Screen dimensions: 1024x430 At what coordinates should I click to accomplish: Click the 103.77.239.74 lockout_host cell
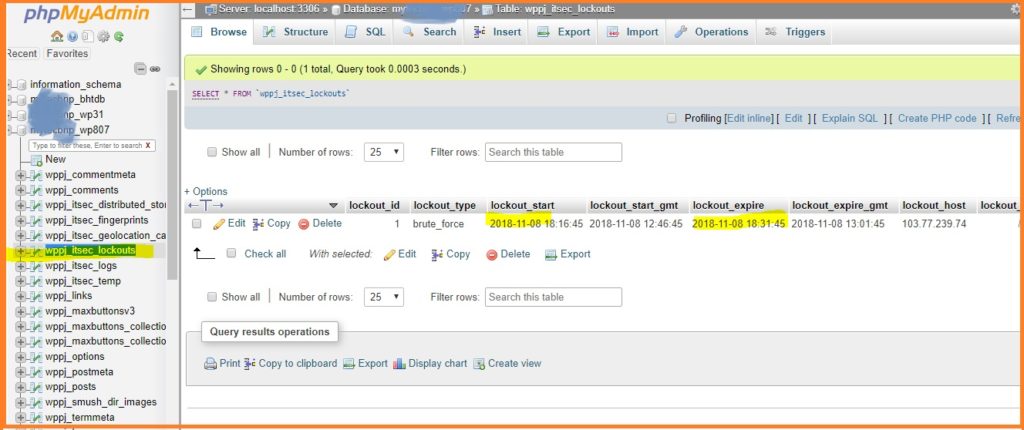click(x=934, y=223)
